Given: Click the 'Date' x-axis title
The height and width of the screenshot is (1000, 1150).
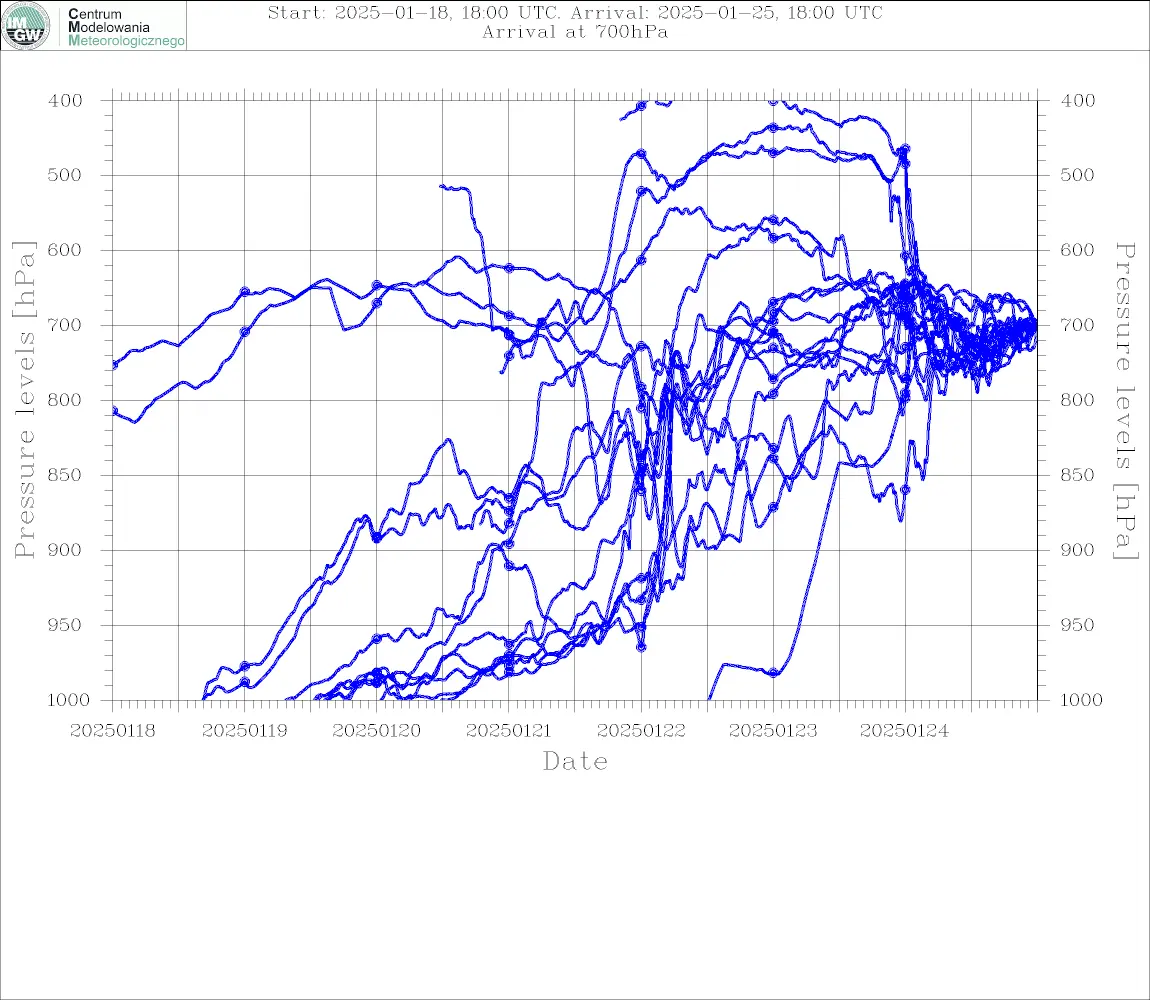Looking at the screenshot, I should [x=575, y=761].
